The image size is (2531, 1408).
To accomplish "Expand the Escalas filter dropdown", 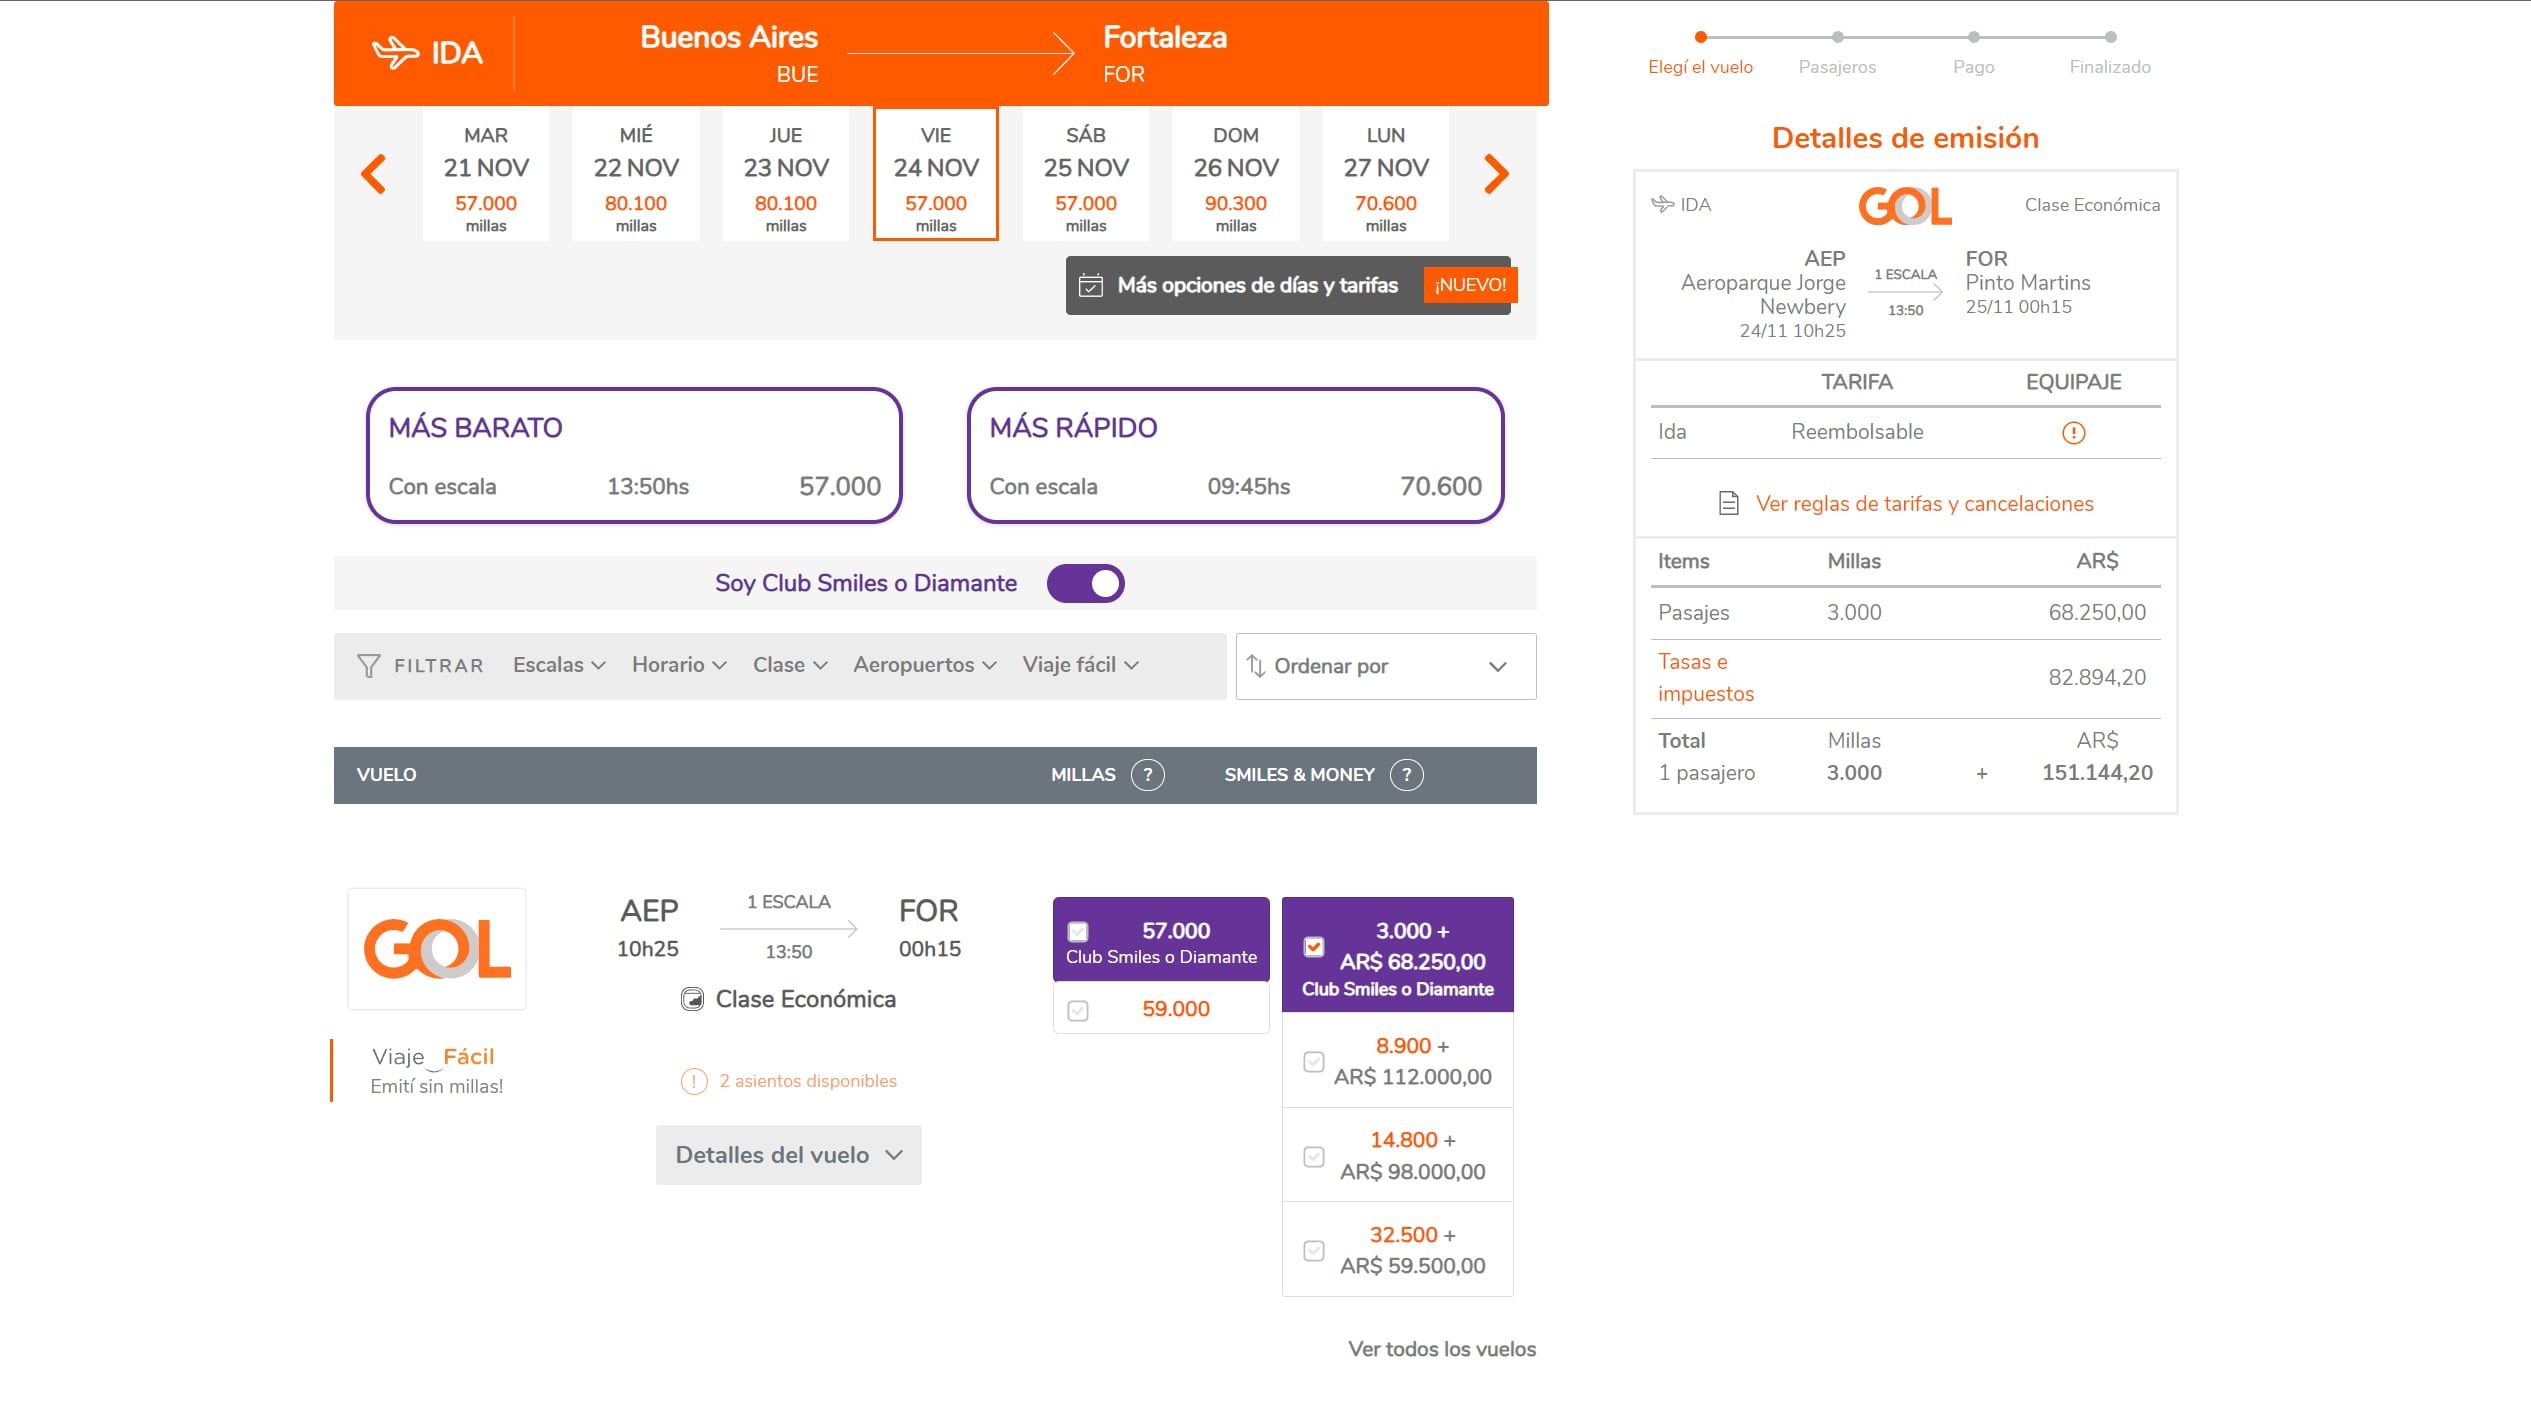I will click(559, 665).
